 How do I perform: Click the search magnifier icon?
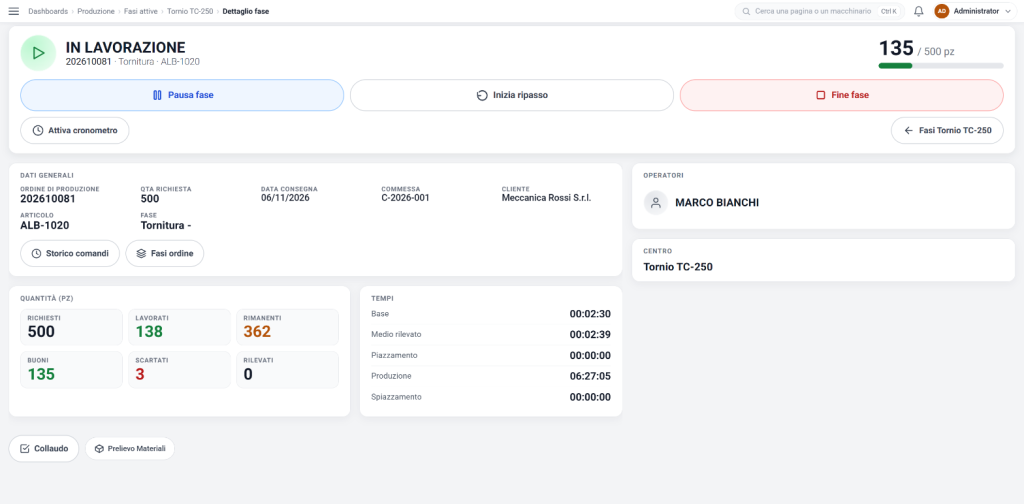746,11
